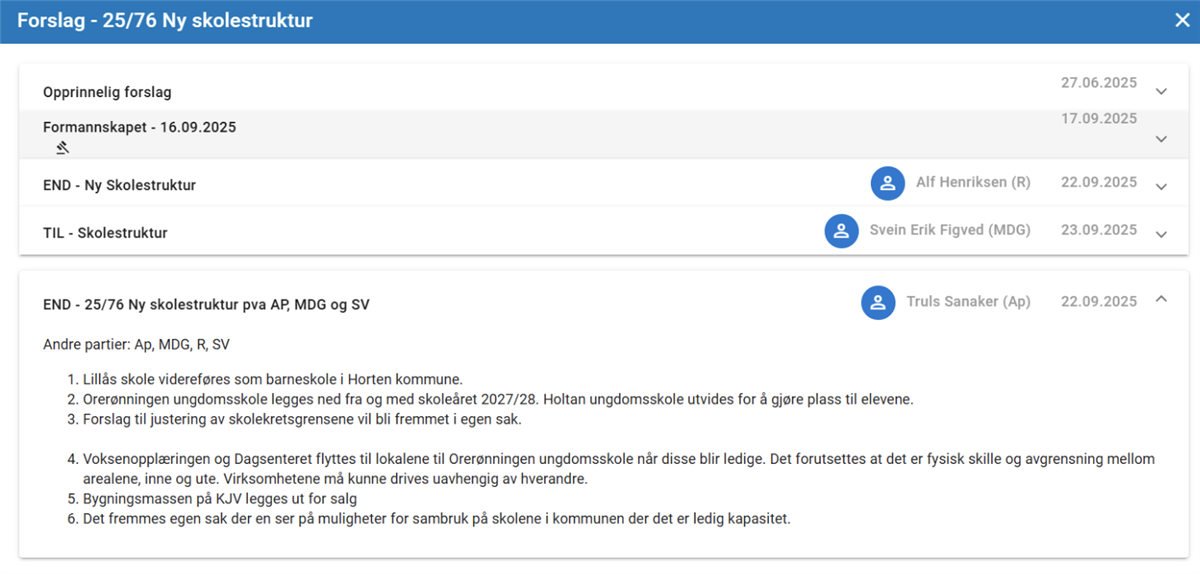
Task: Open the Opprinnelig forslag row title
Action: pos(107,92)
